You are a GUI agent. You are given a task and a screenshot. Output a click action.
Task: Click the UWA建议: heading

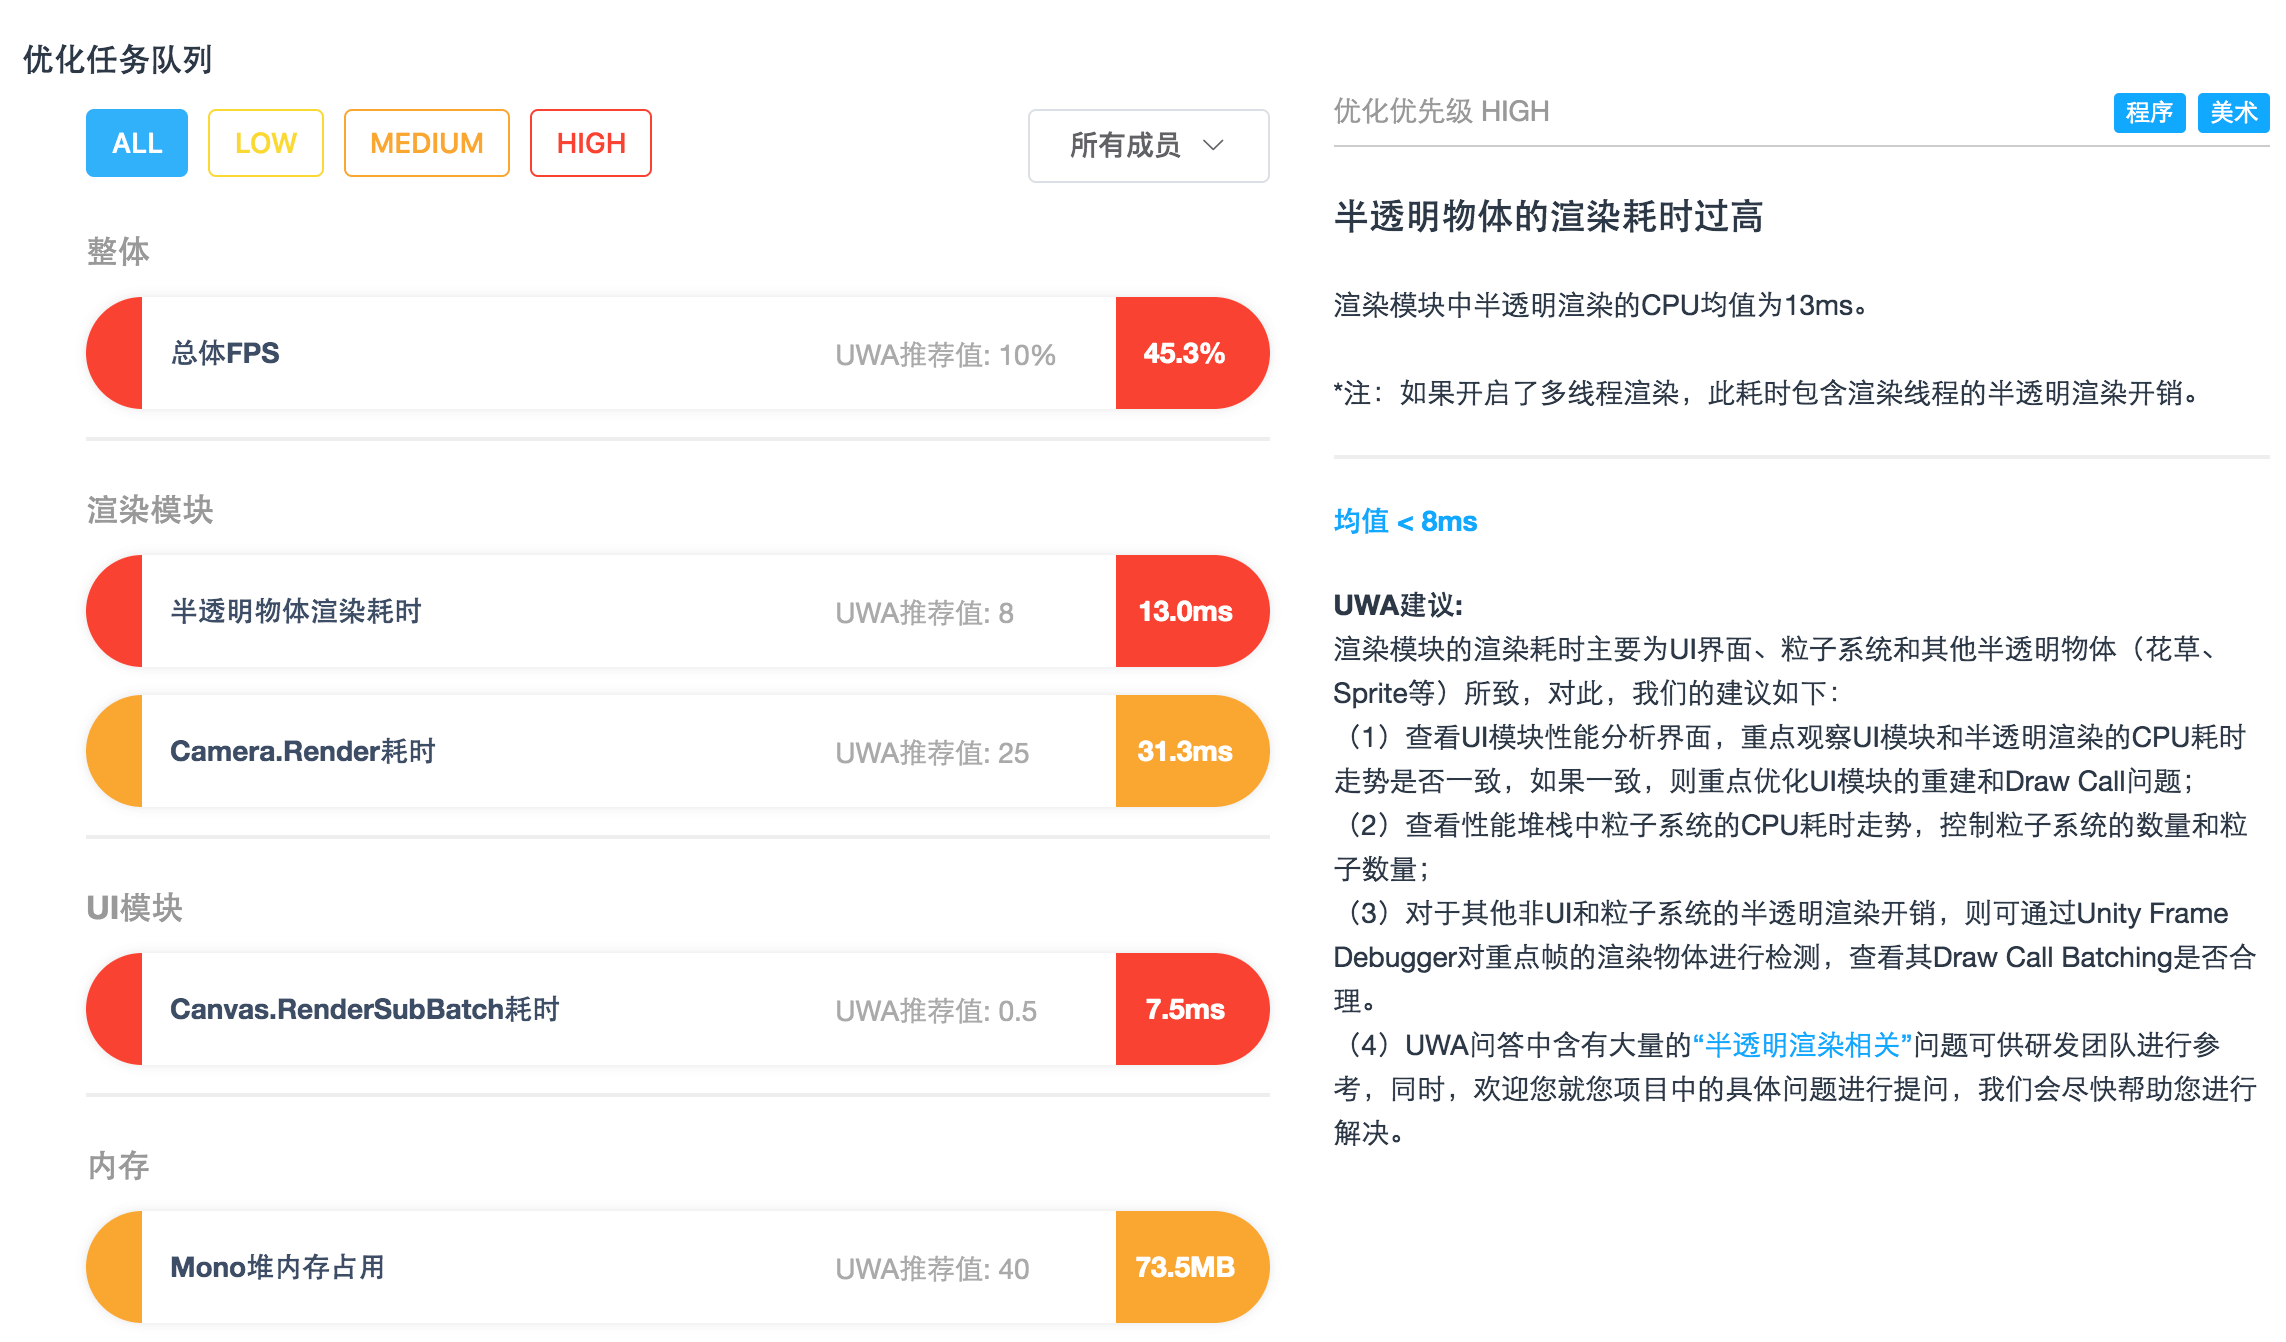[1398, 605]
